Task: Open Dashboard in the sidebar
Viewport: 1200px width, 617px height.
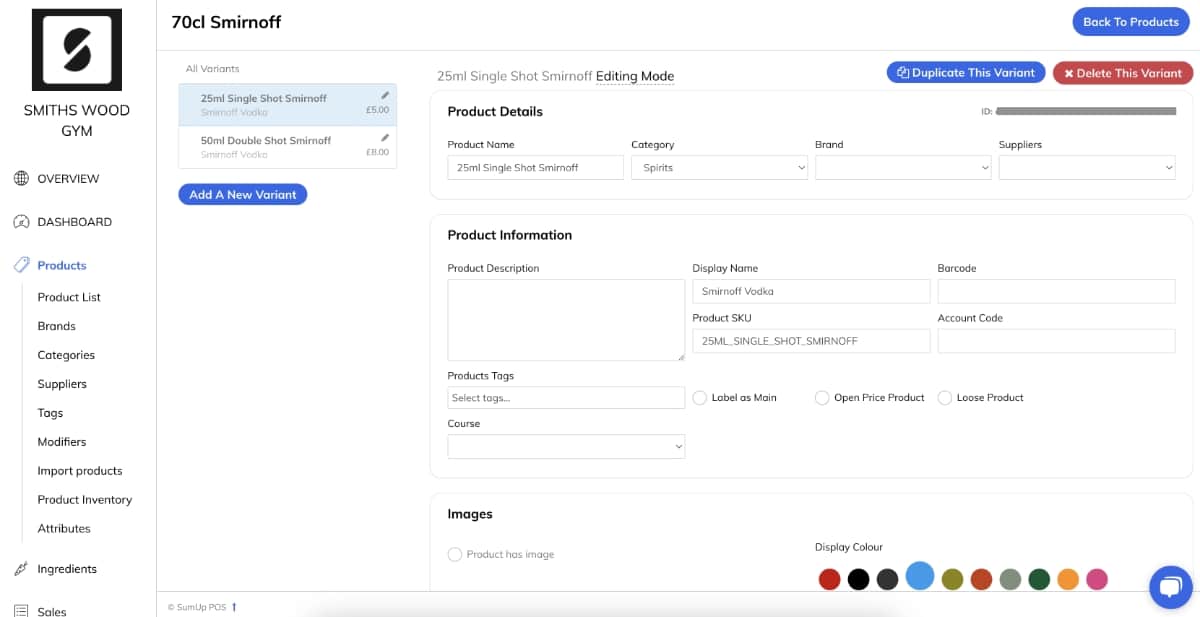Action: coord(74,222)
